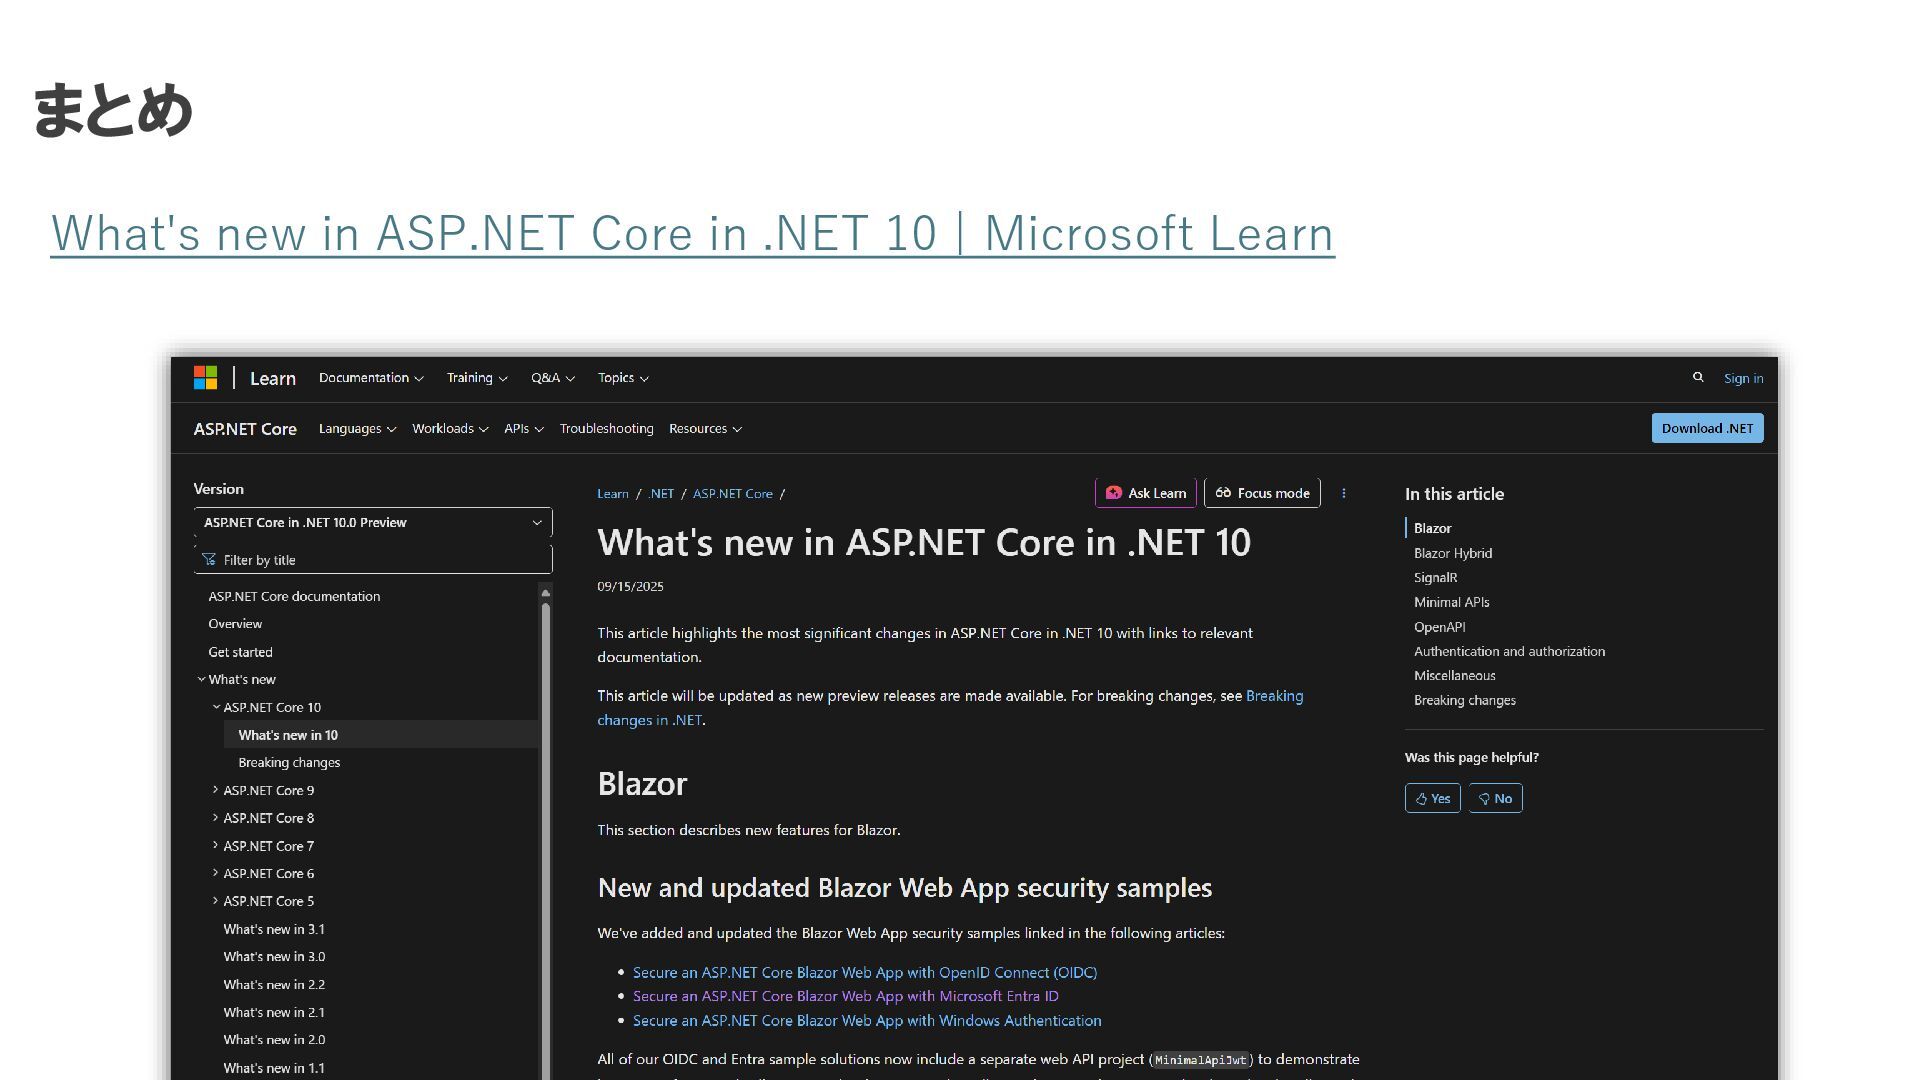Click the Ask Learn button
This screenshot has width=1920, height=1080.
point(1146,493)
